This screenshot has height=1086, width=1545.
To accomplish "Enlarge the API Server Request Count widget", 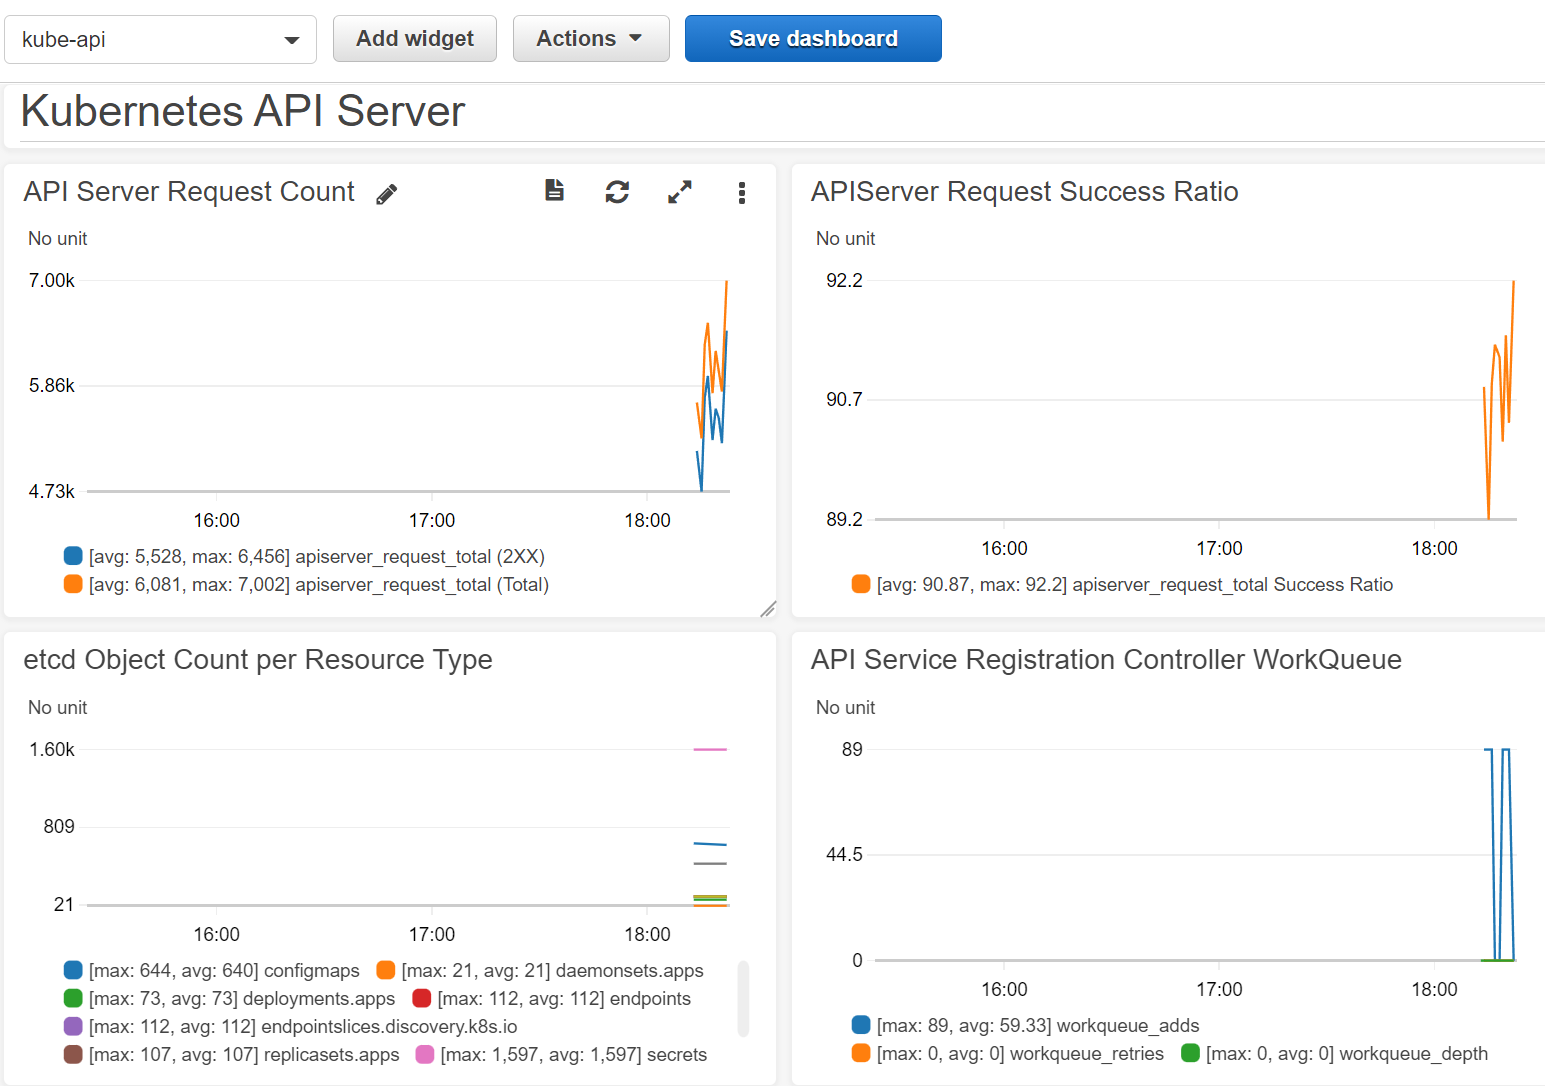I will [x=680, y=191].
